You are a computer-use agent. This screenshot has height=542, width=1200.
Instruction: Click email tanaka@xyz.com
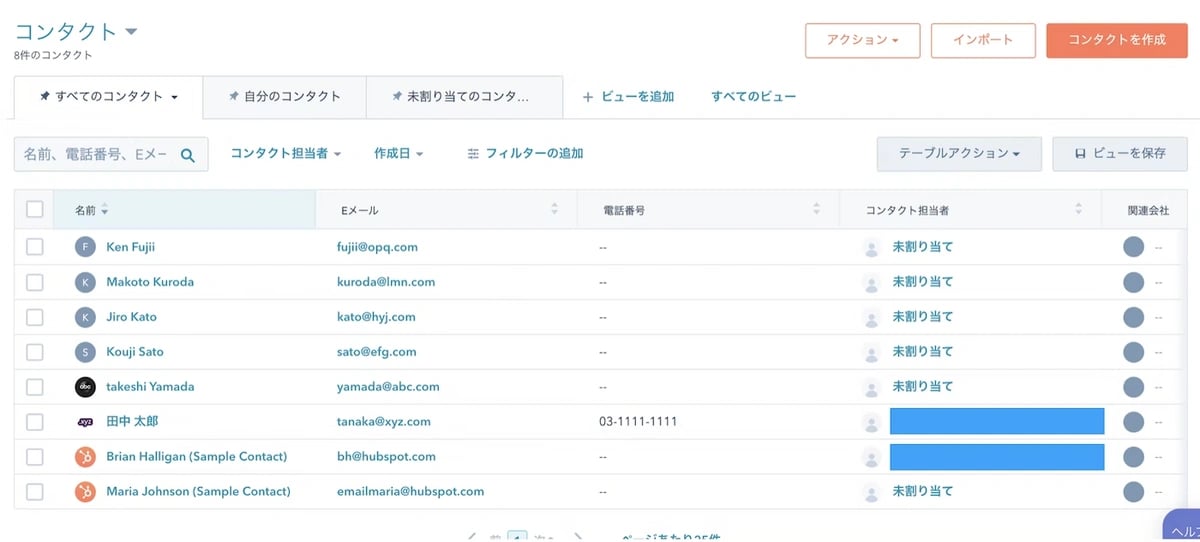click(x=384, y=422)
